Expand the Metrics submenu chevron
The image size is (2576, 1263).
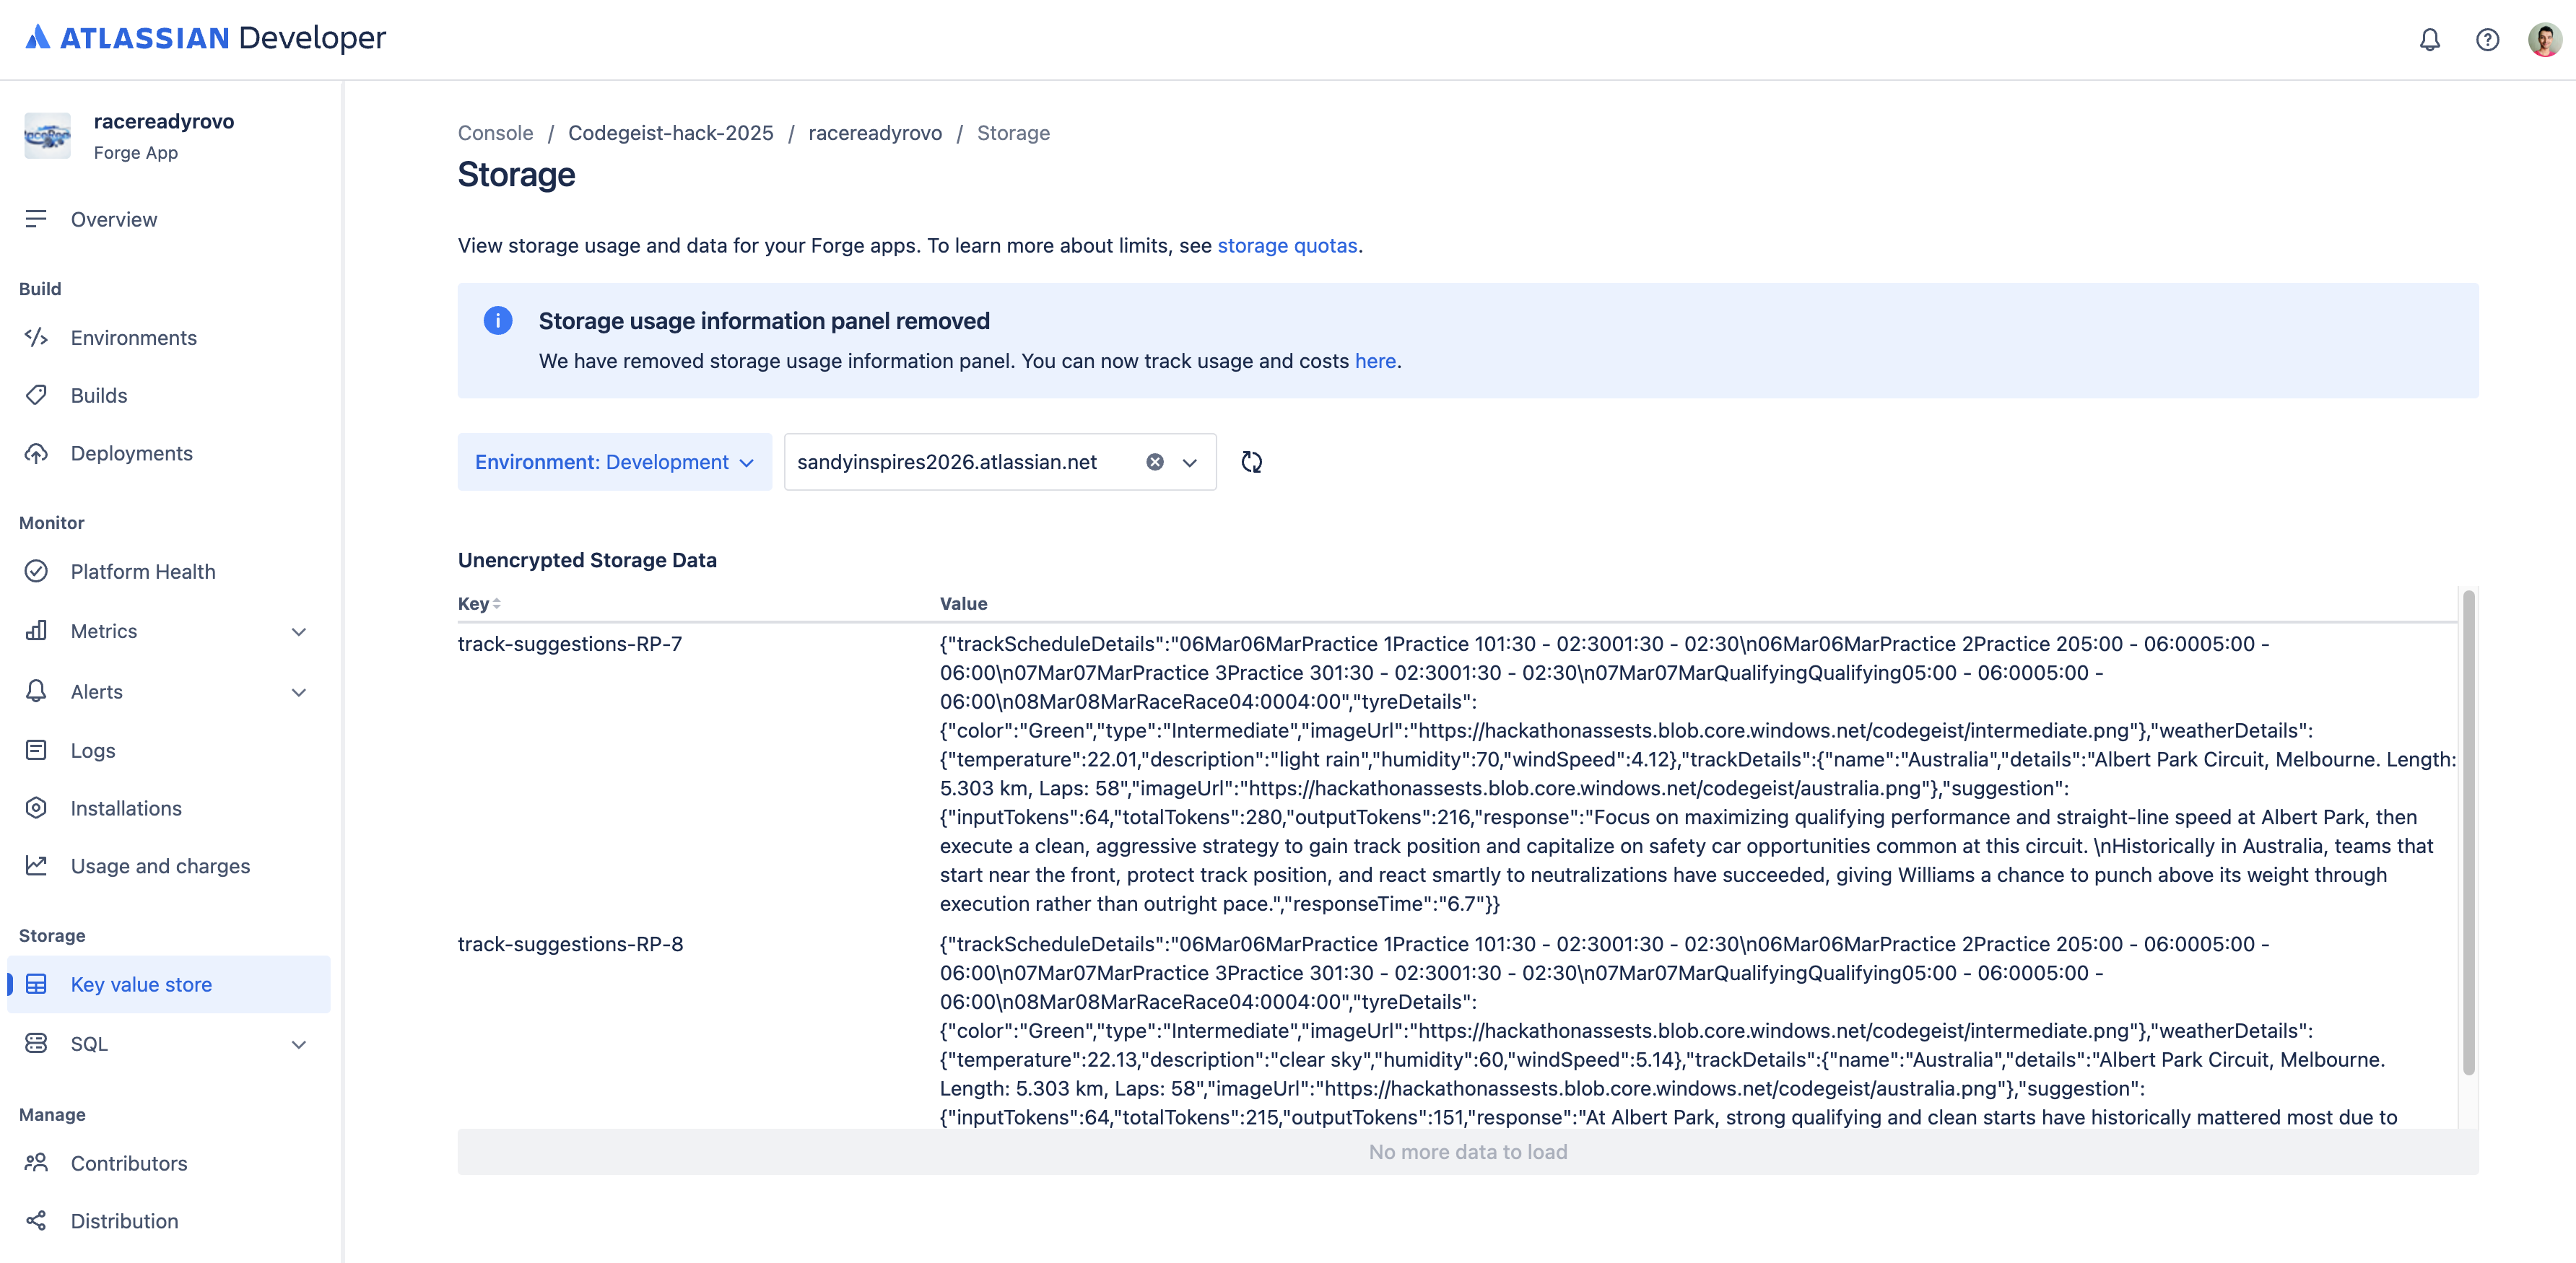pyautogui.click(x=298, y=632)
